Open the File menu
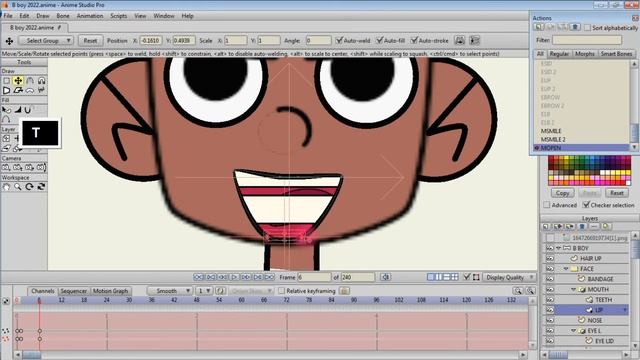This screenshot has width=640, height=360. coord(8,16)
